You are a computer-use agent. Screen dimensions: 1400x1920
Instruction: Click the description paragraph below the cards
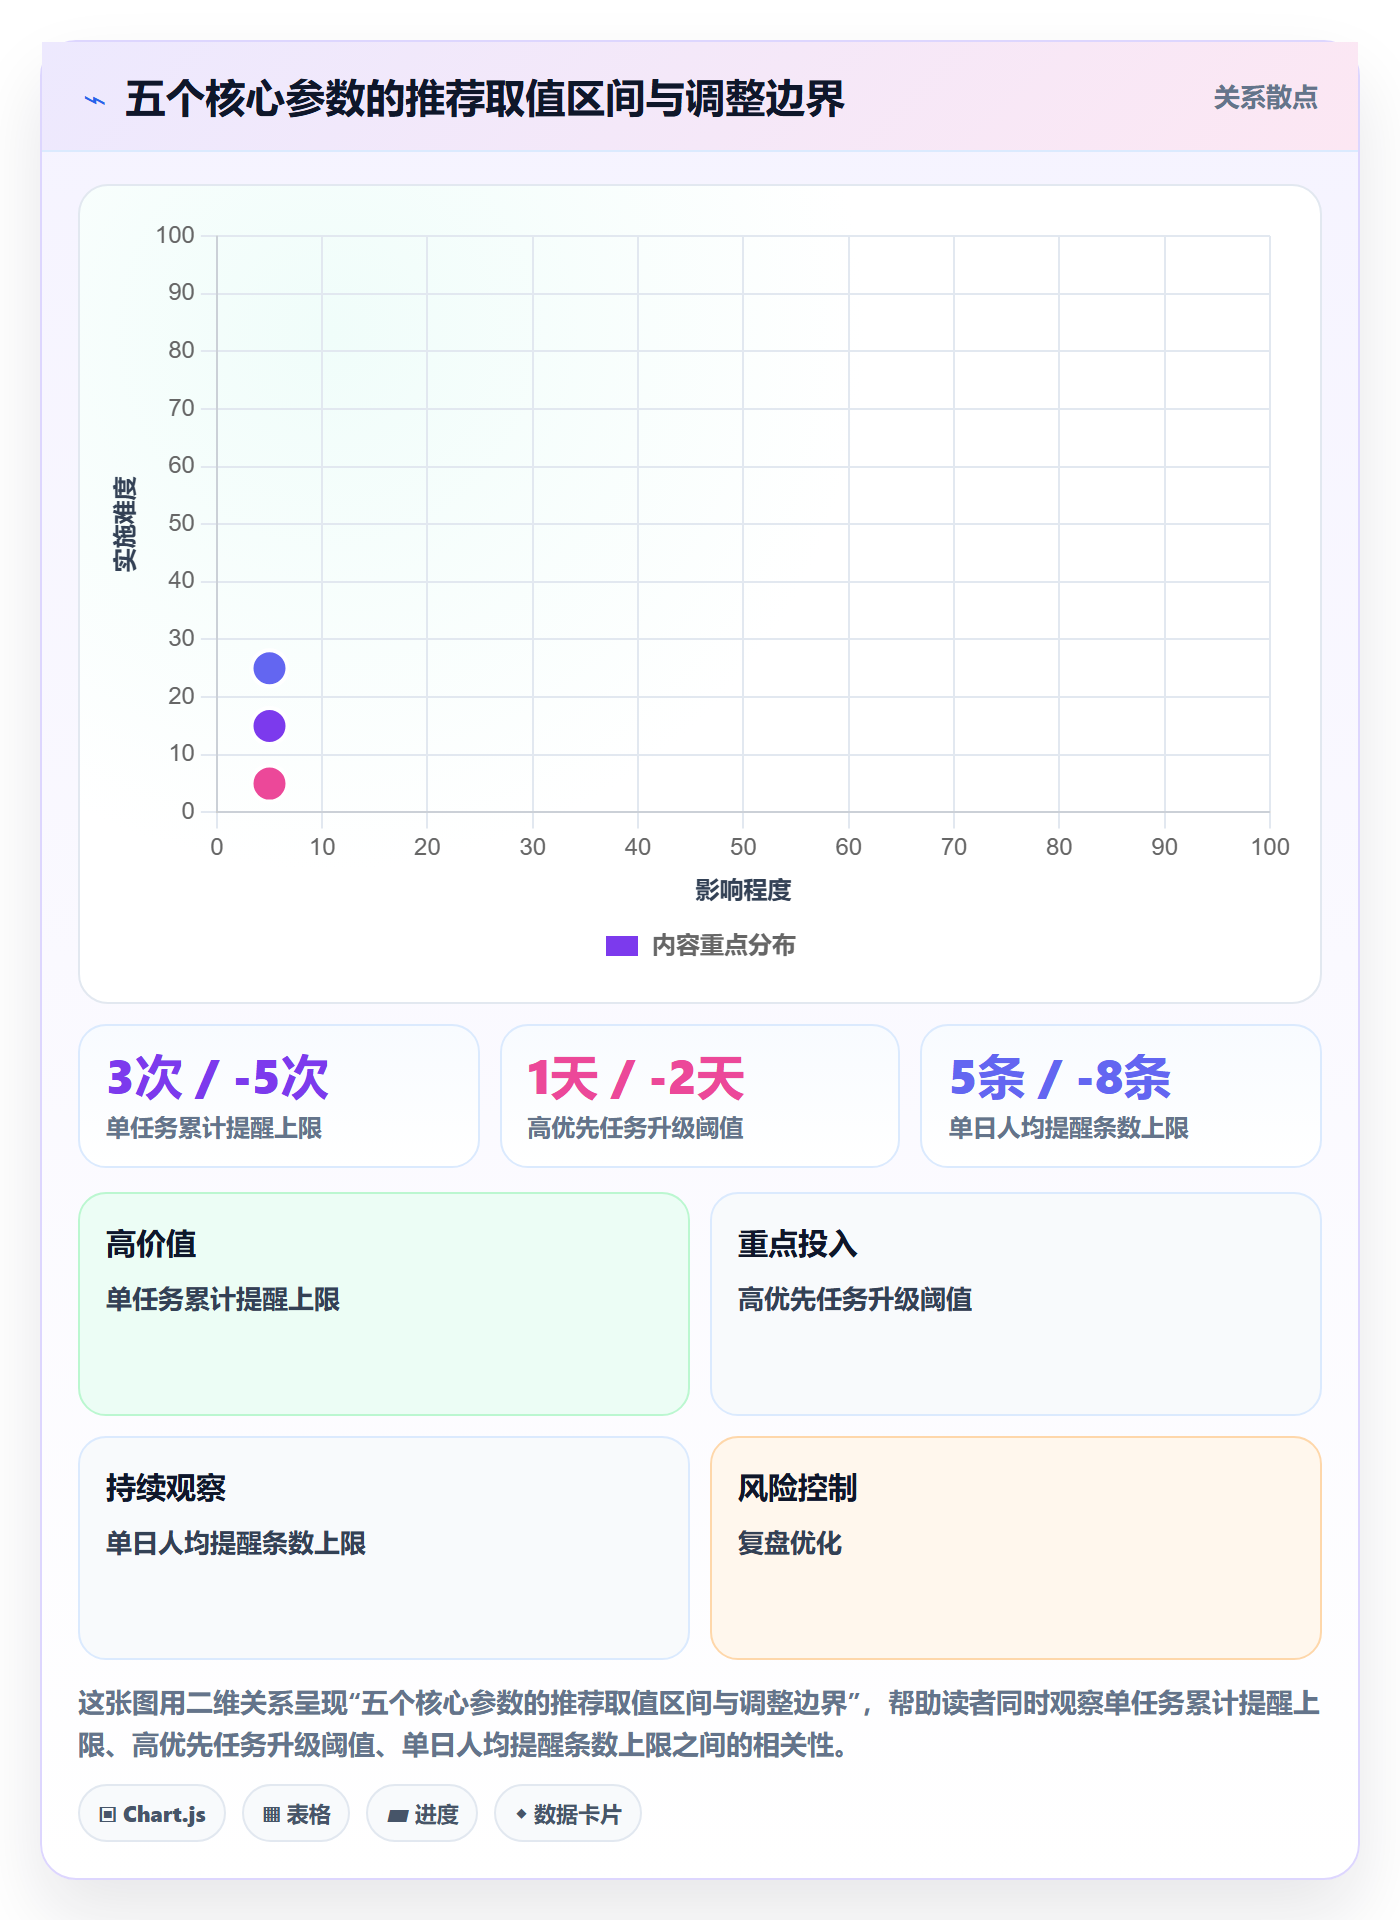(699, 1724)
